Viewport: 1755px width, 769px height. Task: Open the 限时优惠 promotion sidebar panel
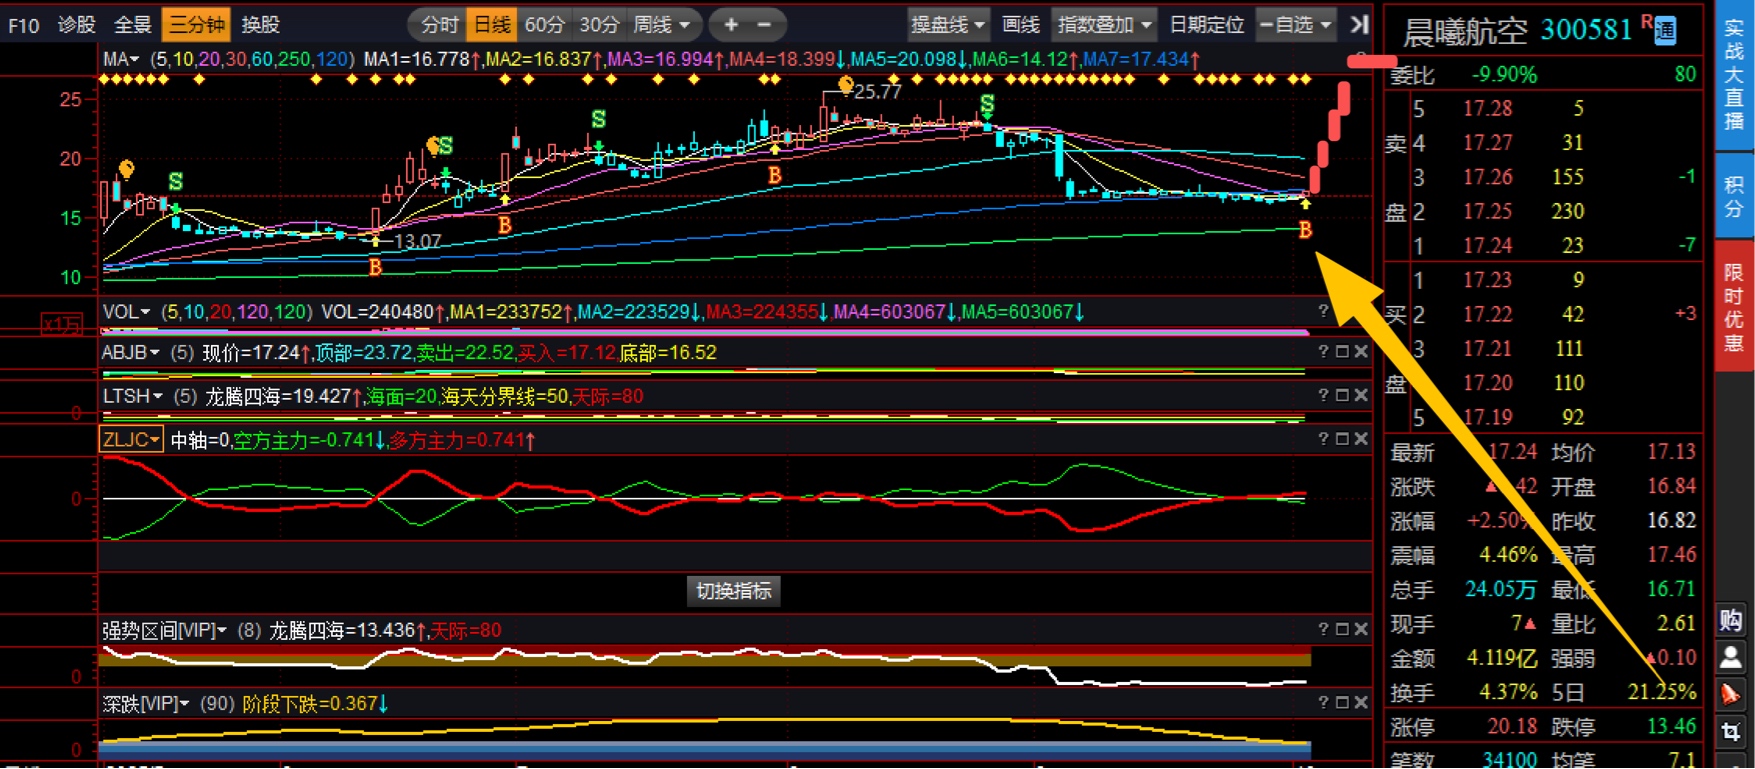(x=1734, y=306)
